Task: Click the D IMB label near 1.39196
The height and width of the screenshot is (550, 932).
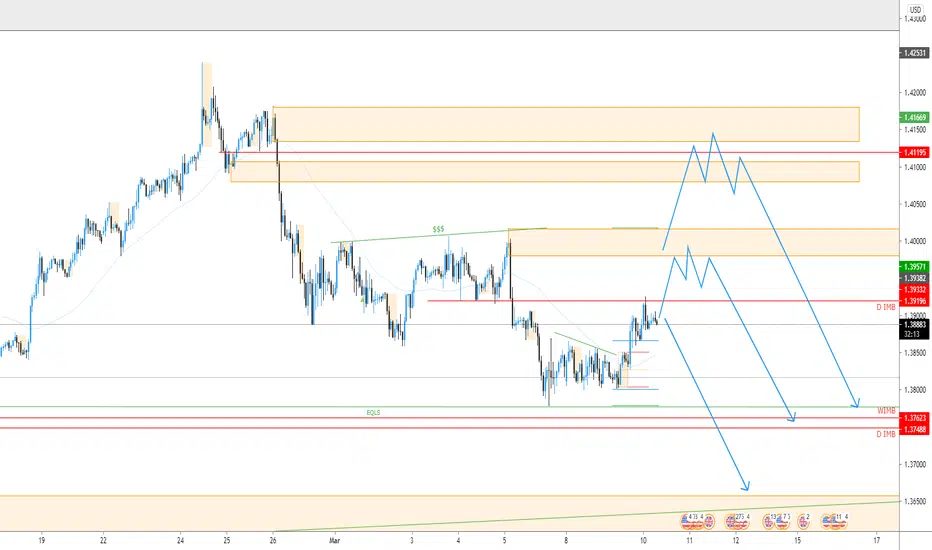Action: (x=886, y=307)
